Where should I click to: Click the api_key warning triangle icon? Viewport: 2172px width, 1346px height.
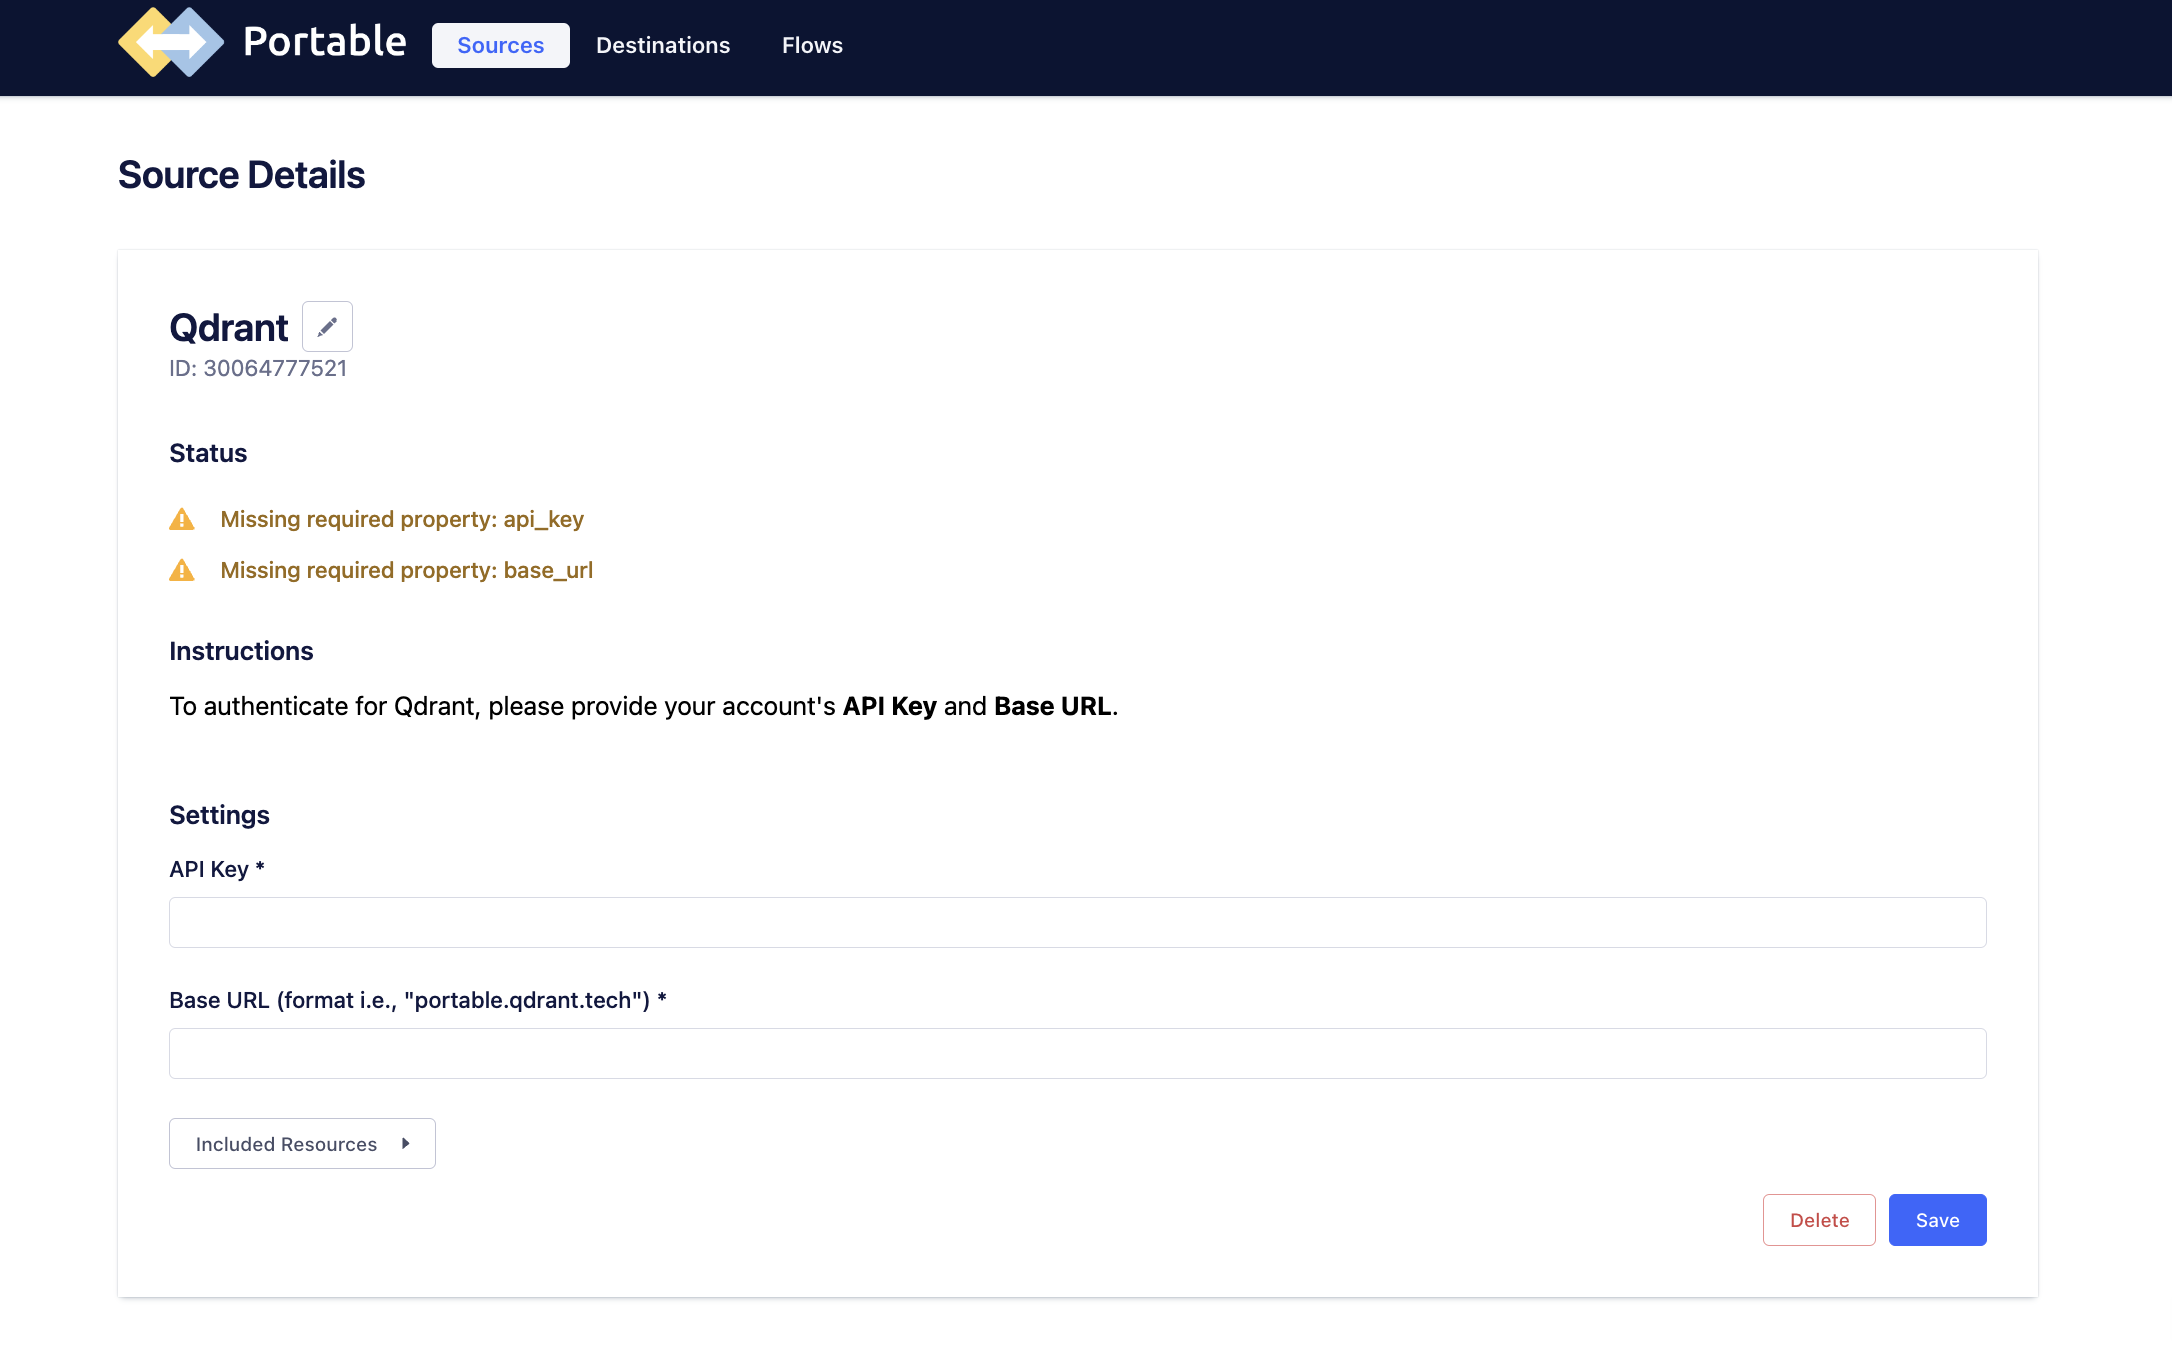click(x=182, y=519)
